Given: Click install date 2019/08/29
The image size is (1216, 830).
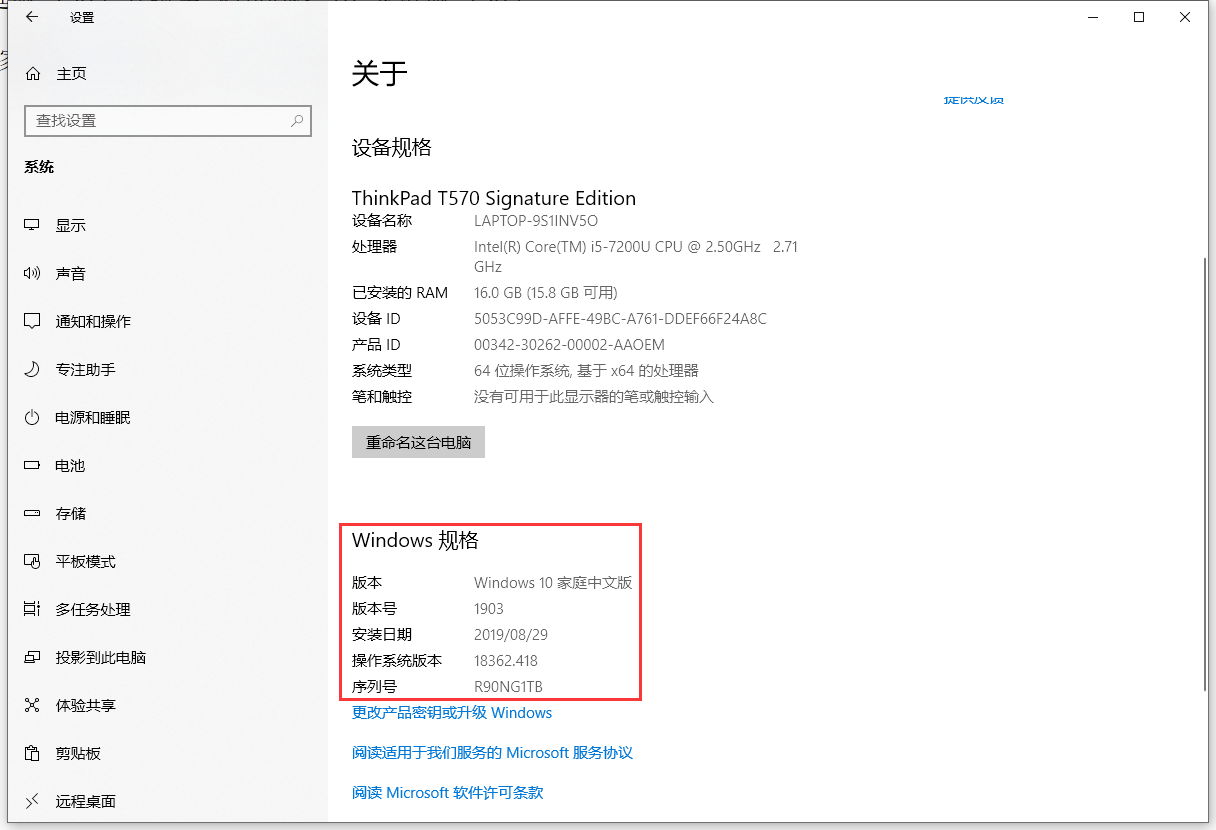Looking at the screenshot, I should coord(511,635).
